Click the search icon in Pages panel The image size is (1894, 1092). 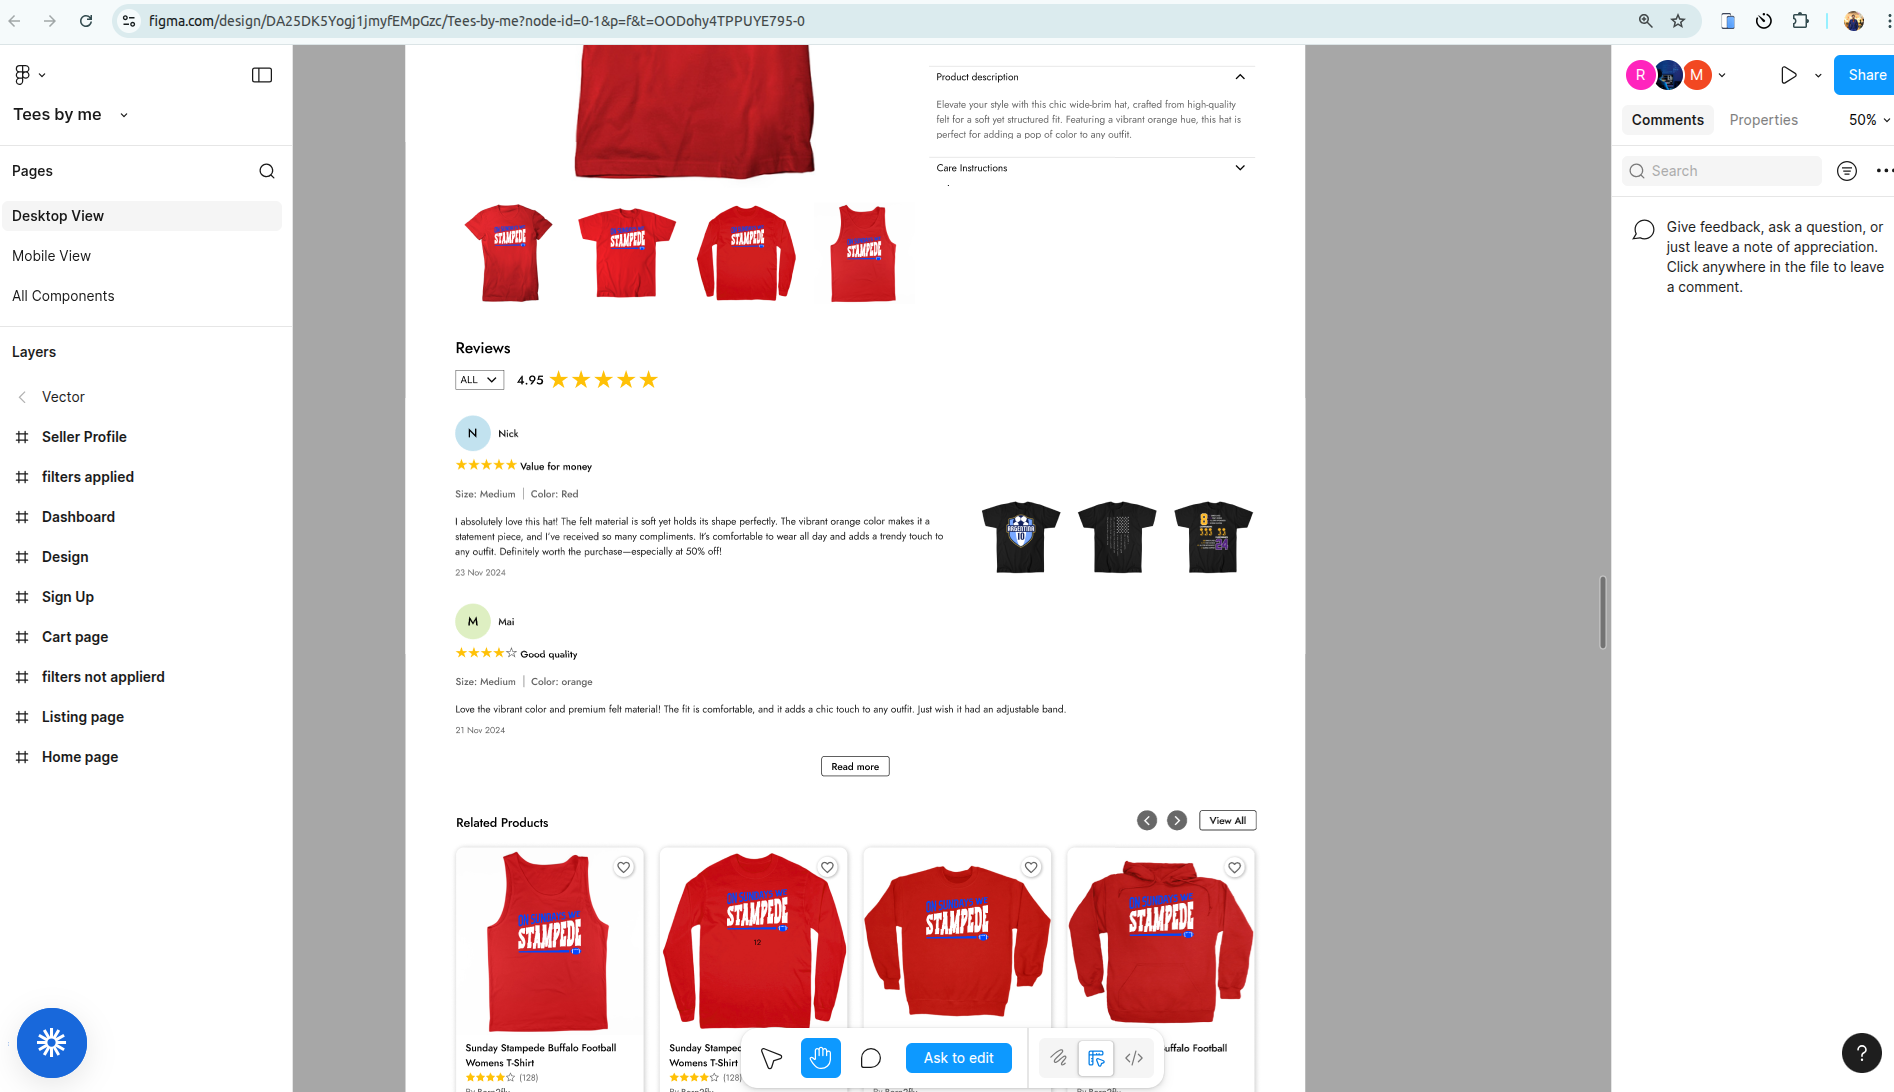267,170
